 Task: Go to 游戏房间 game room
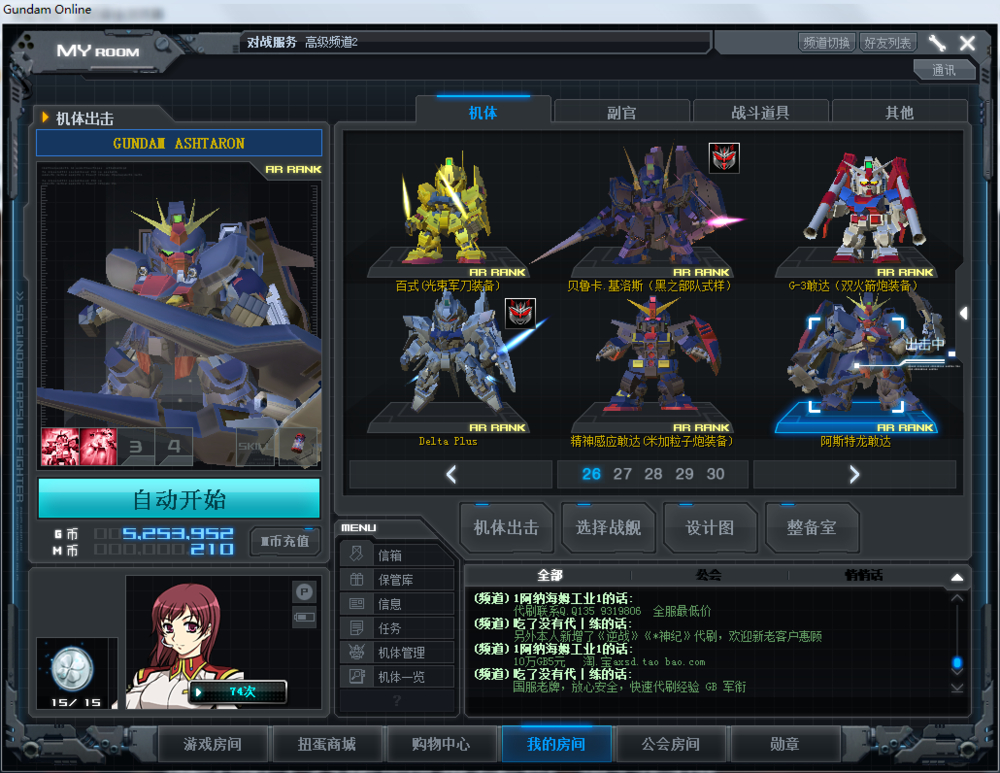click(x=212, y=744)
